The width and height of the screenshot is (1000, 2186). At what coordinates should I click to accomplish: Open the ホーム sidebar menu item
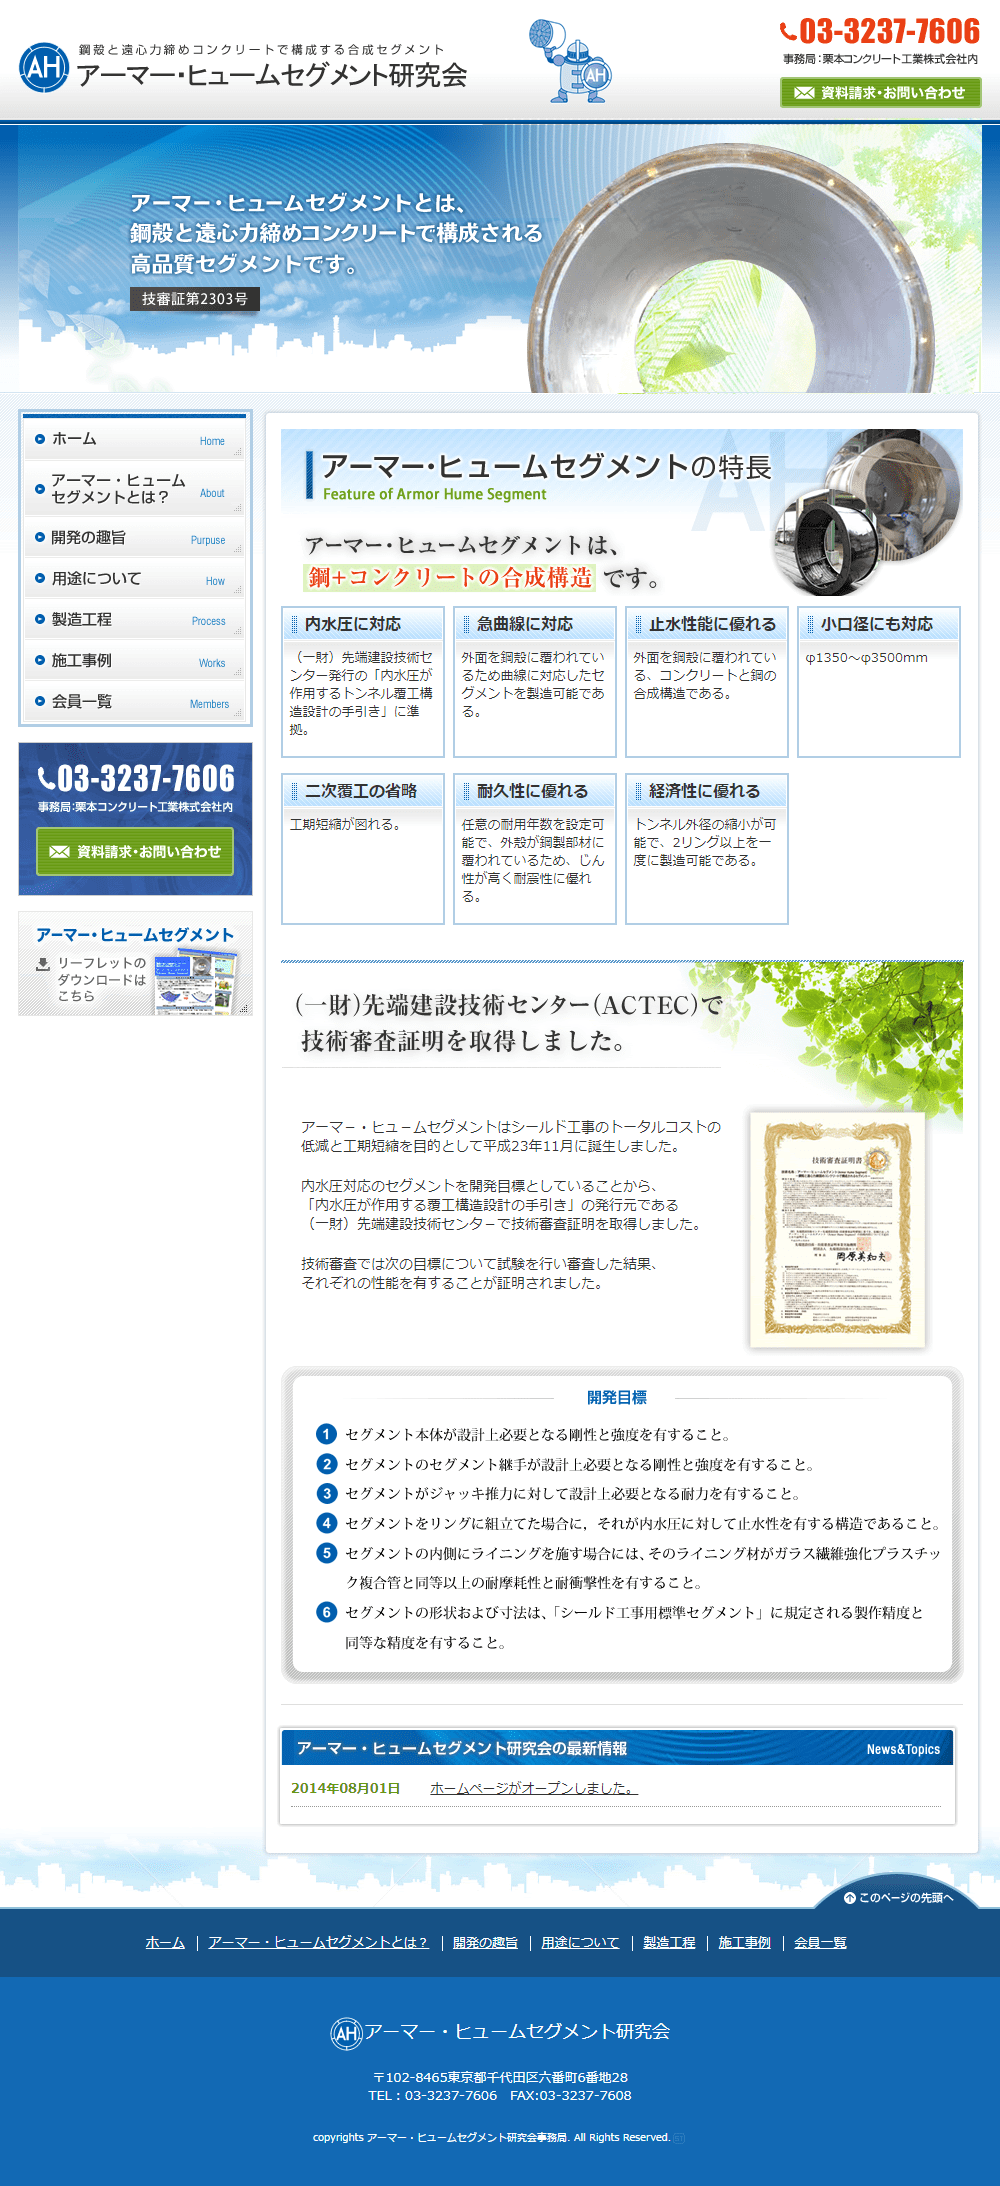[x=135, y=439]
